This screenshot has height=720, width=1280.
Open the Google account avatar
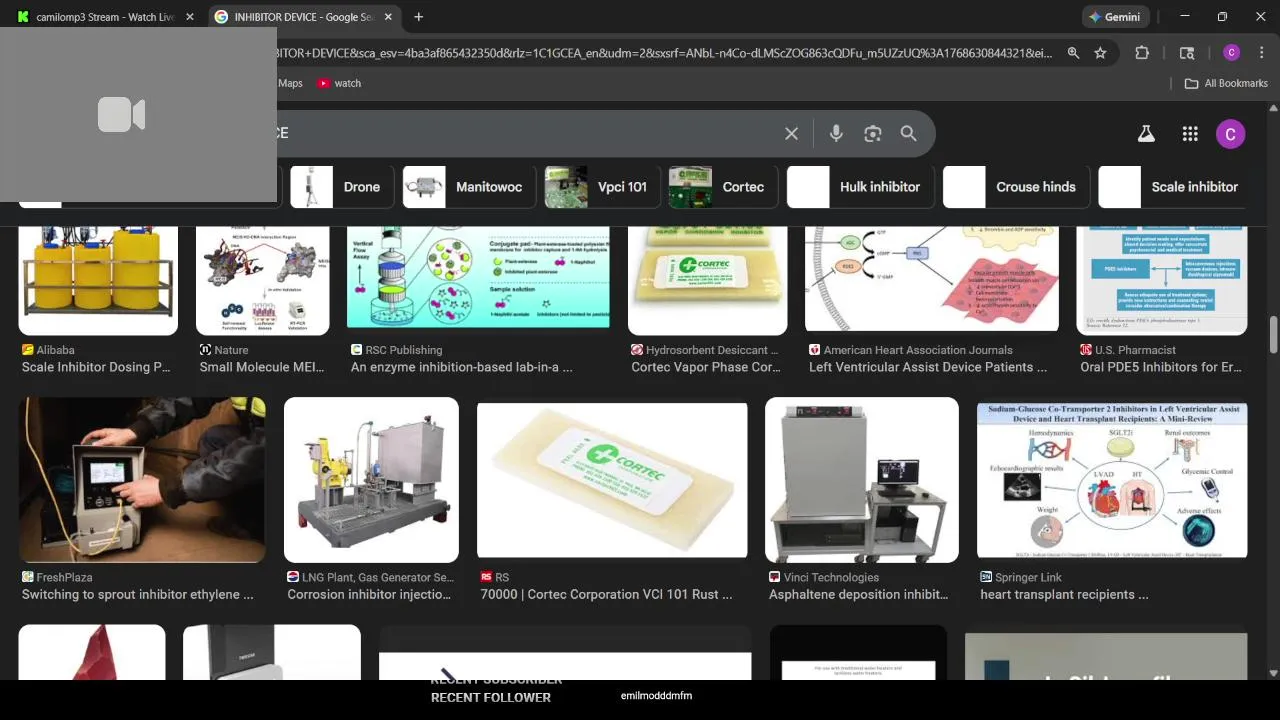click(1230, 133)
